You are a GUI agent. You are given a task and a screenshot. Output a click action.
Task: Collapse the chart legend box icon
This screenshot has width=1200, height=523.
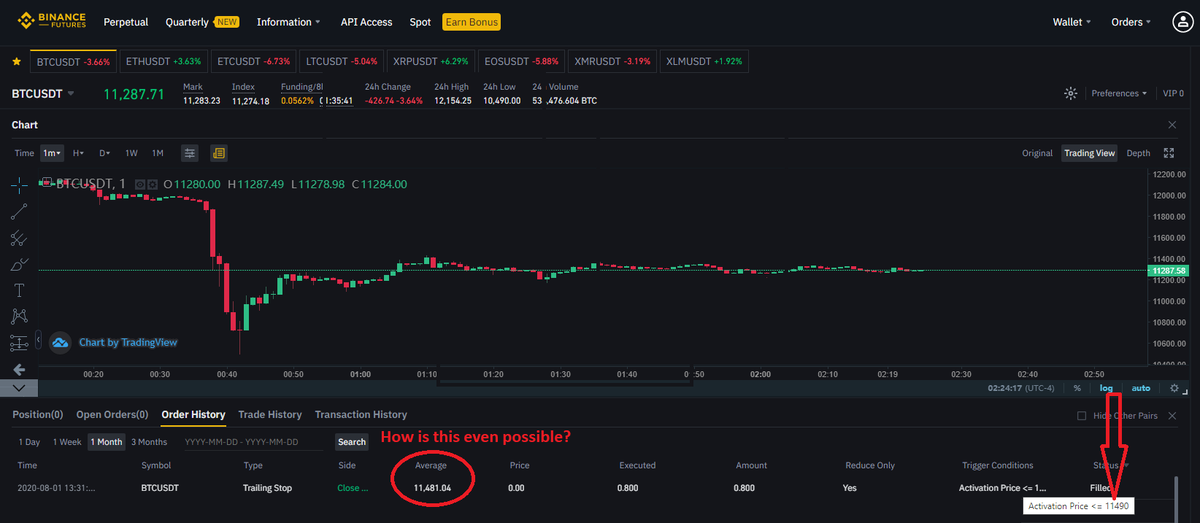(45, 183)
